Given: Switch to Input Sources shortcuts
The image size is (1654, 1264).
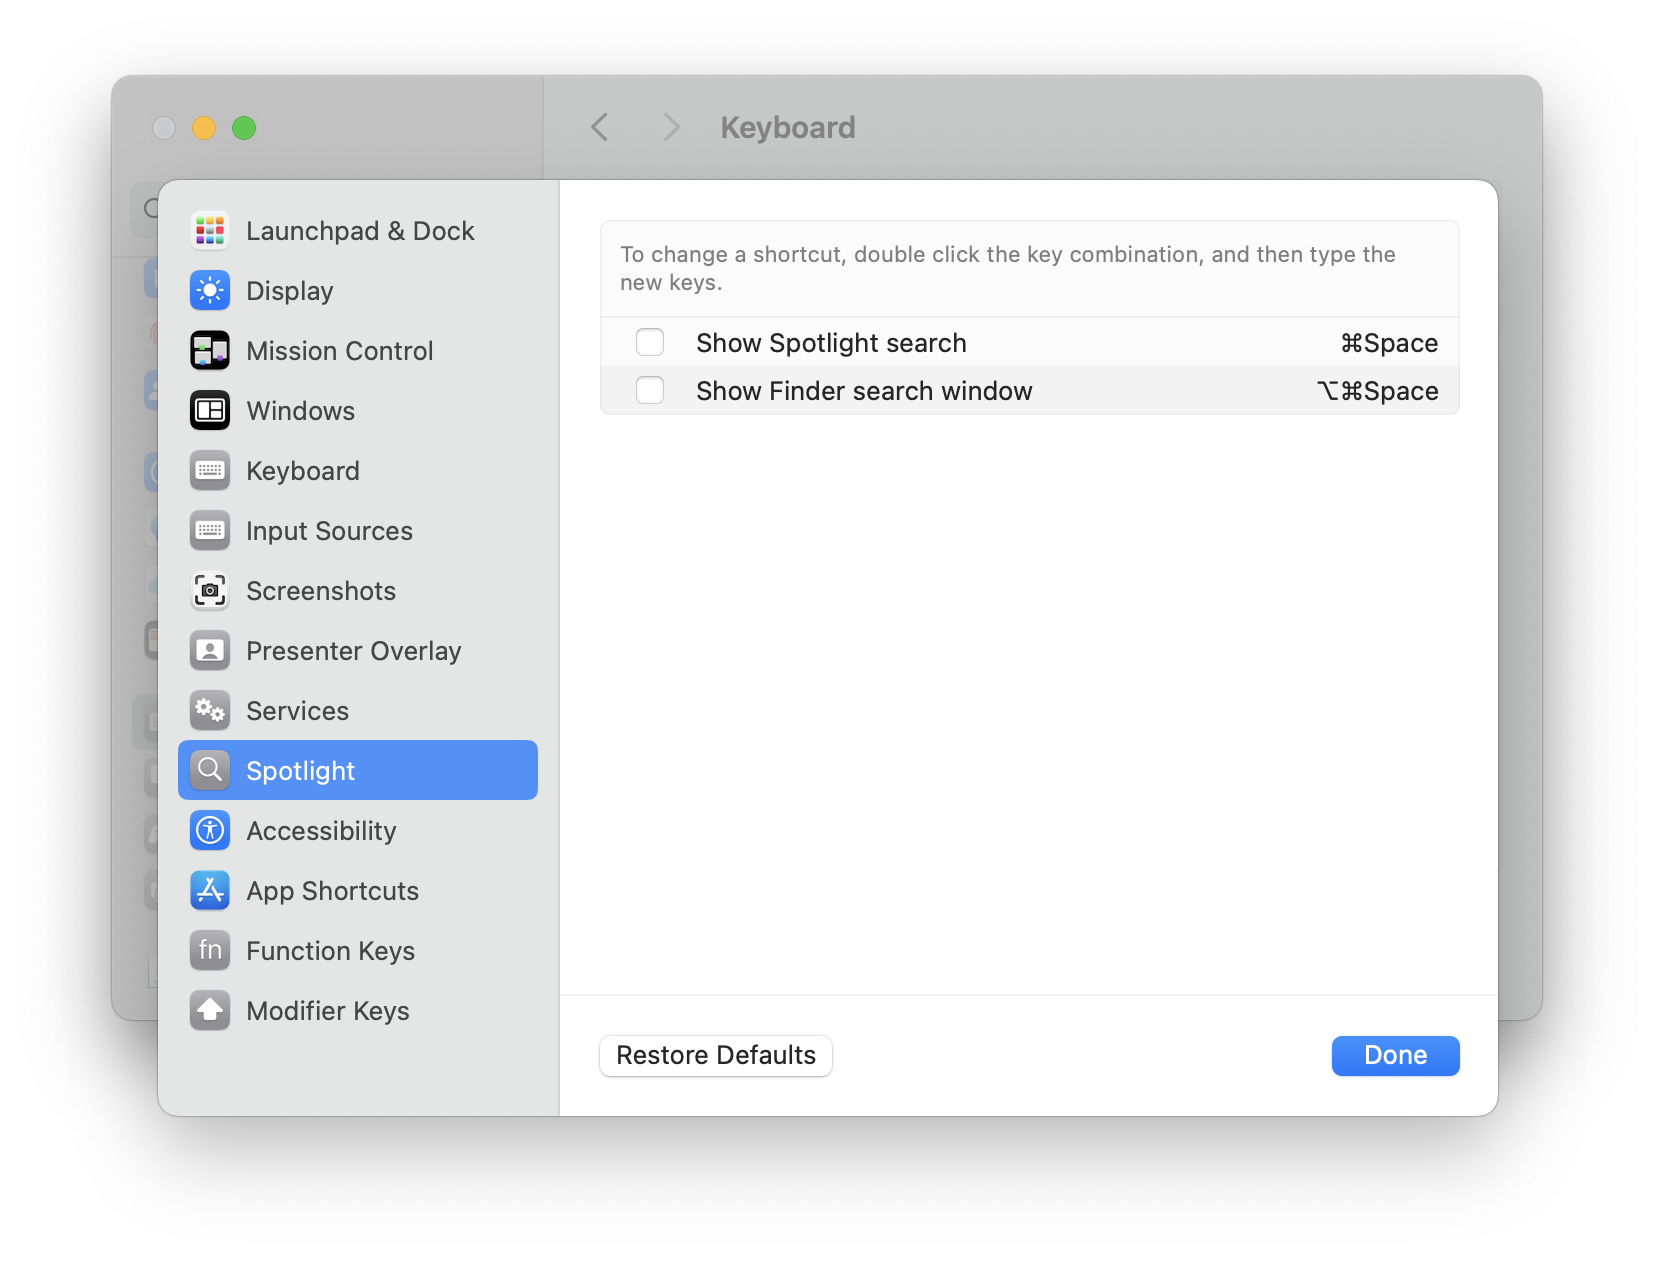Looking at the screenshot, I should pyautogui.click(x=358, y=531).
